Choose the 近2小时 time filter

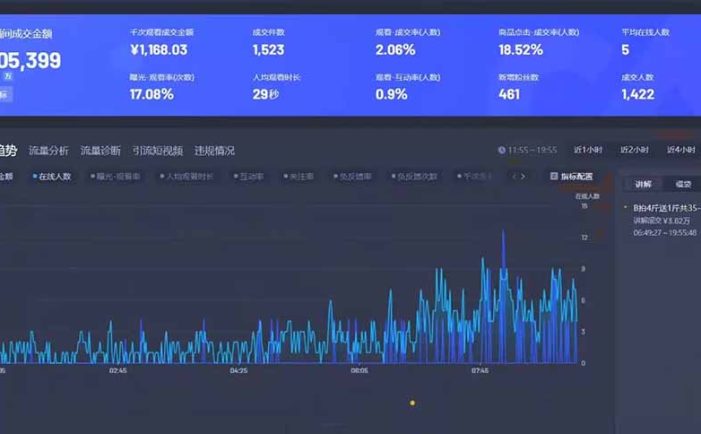coord(634,150)
